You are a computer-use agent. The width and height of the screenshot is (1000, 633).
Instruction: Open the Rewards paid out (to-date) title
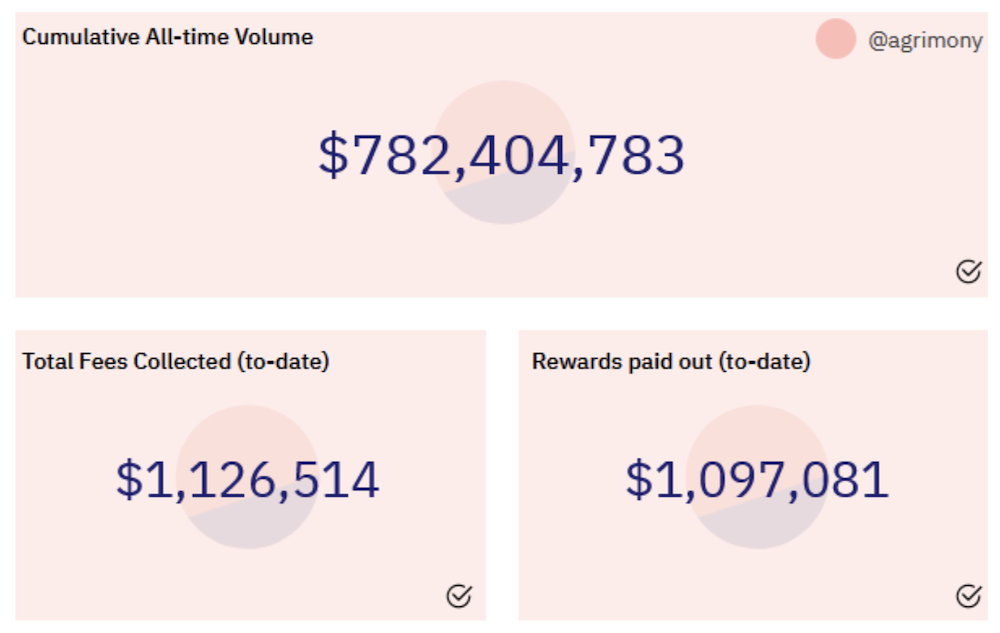point(671,361)
